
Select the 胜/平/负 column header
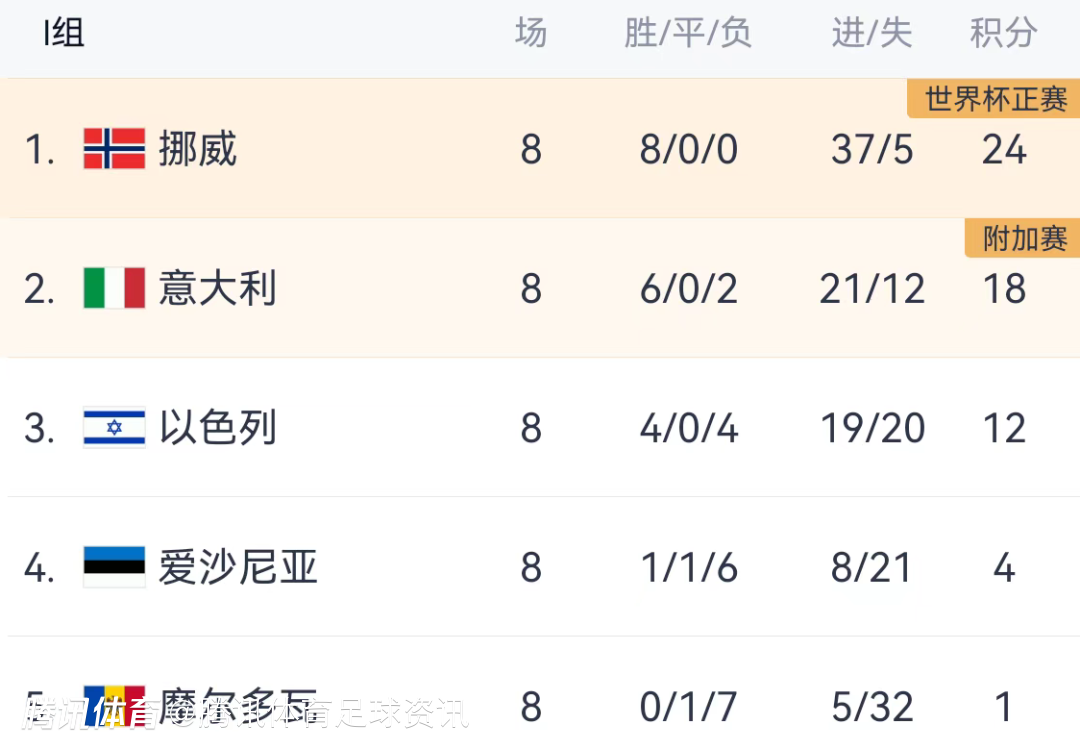pyautogui.click(x=688, y=34)
